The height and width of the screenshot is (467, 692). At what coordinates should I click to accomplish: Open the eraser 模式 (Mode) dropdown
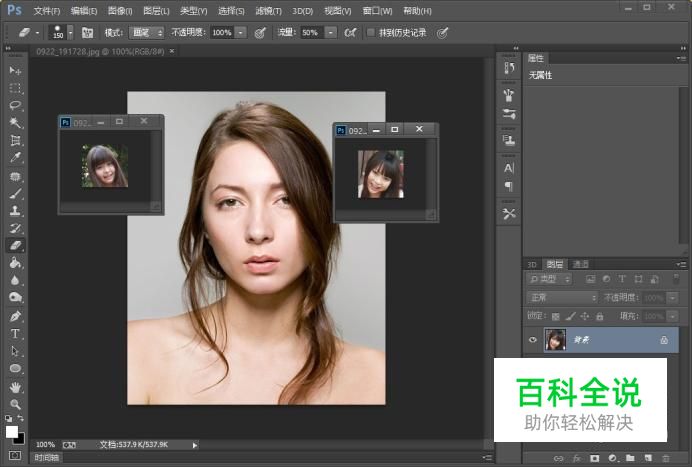(146, 32)
